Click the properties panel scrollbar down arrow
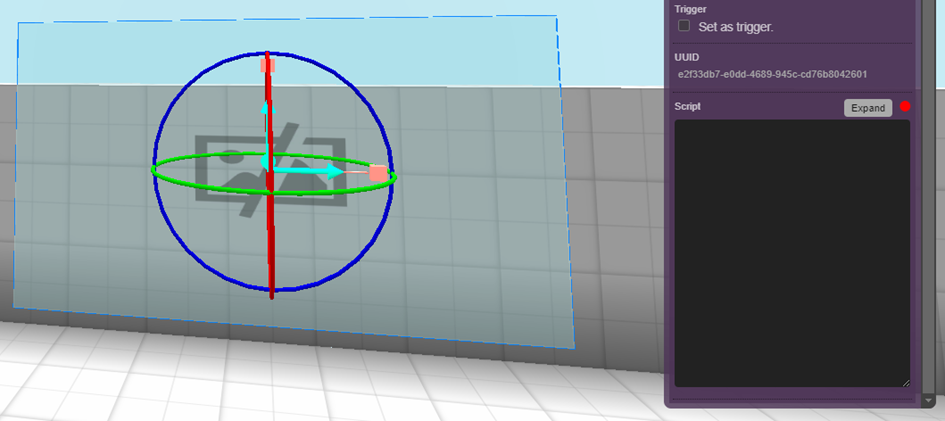 click(928, 400)
